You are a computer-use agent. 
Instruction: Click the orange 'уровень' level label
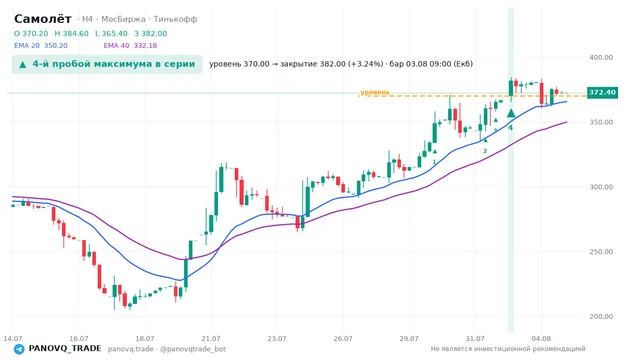click(x=375, y=92)
